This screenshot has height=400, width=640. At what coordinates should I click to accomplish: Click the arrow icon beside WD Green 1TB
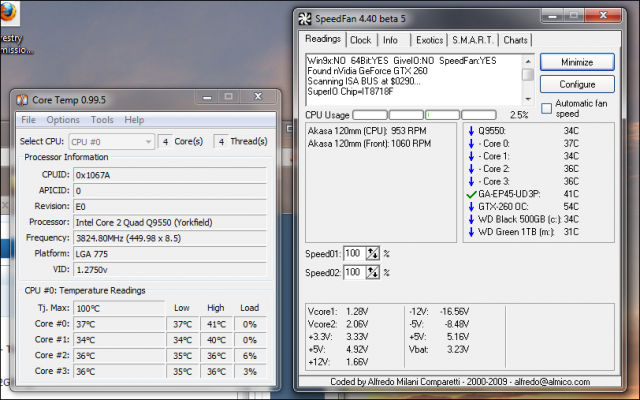click(471, 232)
